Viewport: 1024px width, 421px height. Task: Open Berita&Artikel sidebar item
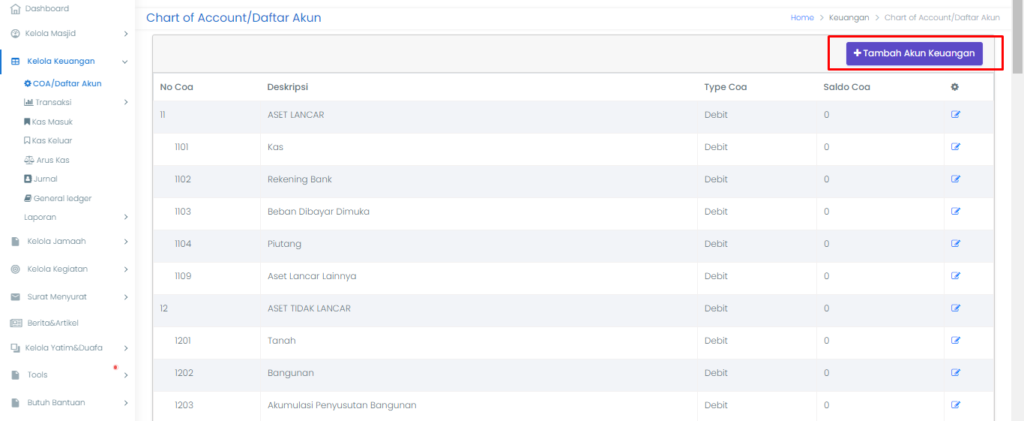pos(52,323)
